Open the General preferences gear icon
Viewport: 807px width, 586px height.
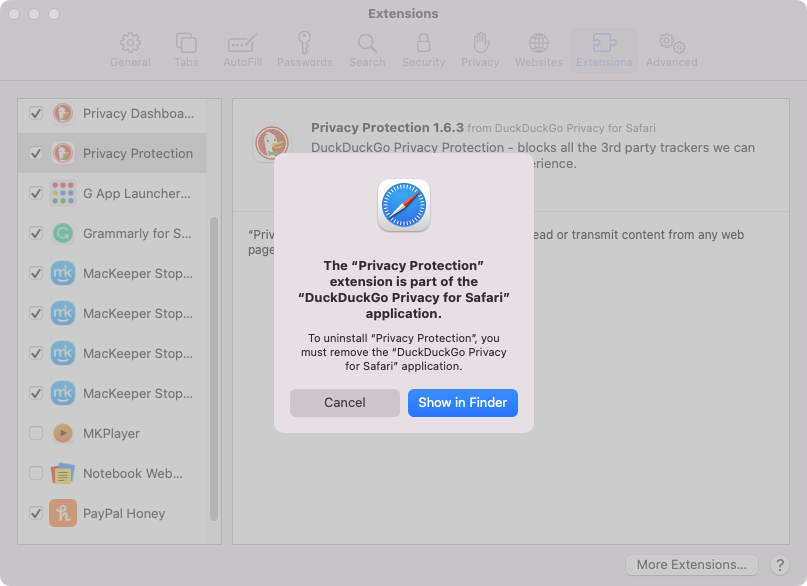click(x=130, y=50)
